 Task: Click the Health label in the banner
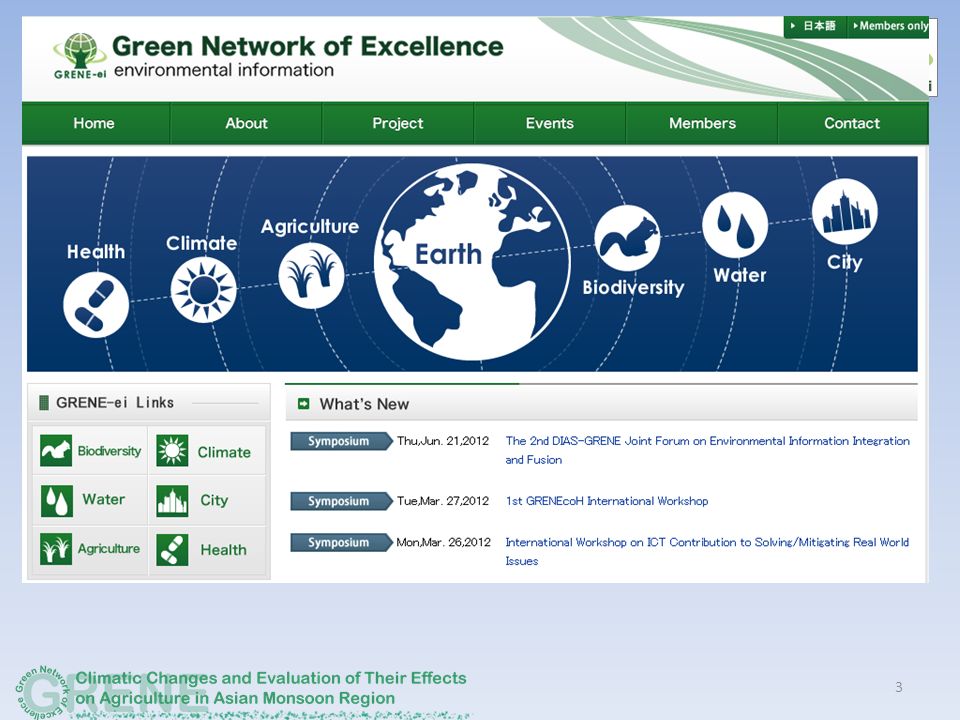coord(96,252)
